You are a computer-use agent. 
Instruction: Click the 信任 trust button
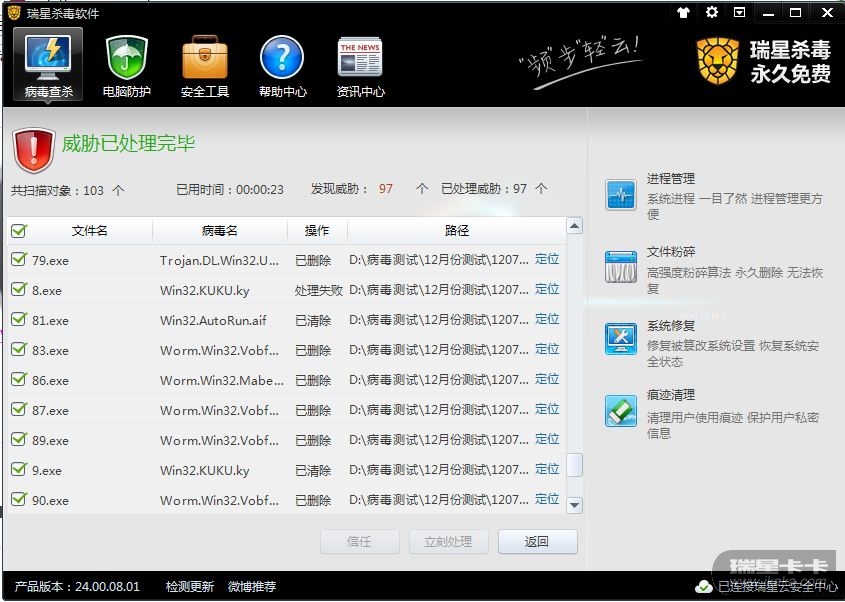coord(359,542)
